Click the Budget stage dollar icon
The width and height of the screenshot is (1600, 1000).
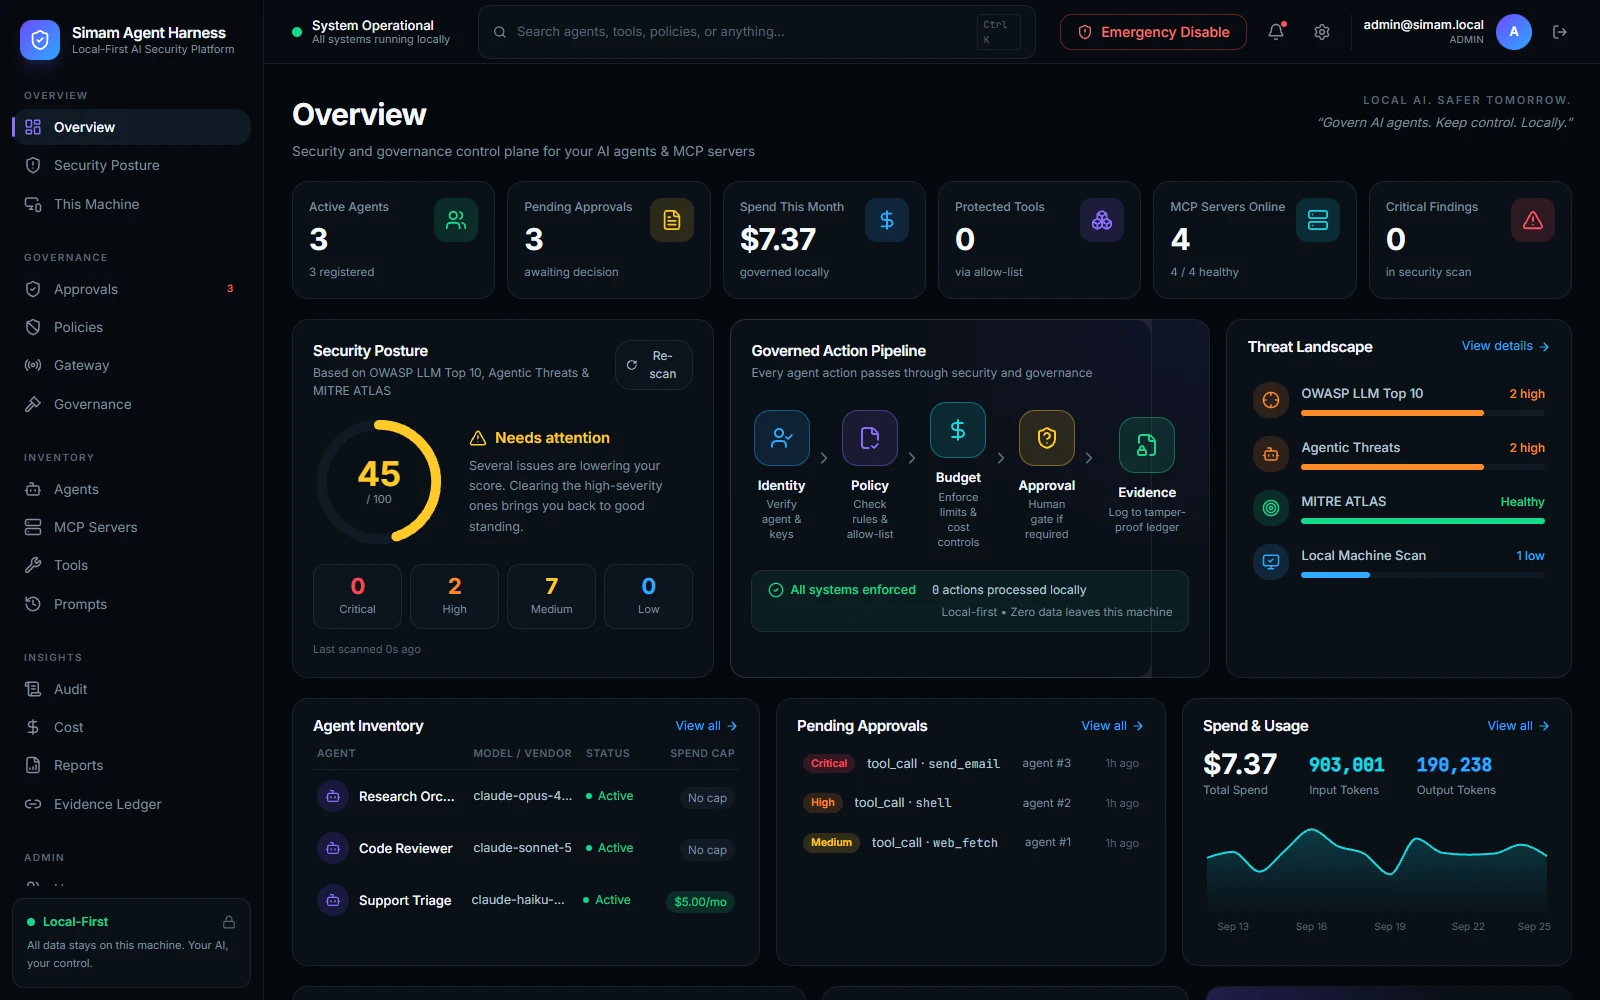point(958,430)
